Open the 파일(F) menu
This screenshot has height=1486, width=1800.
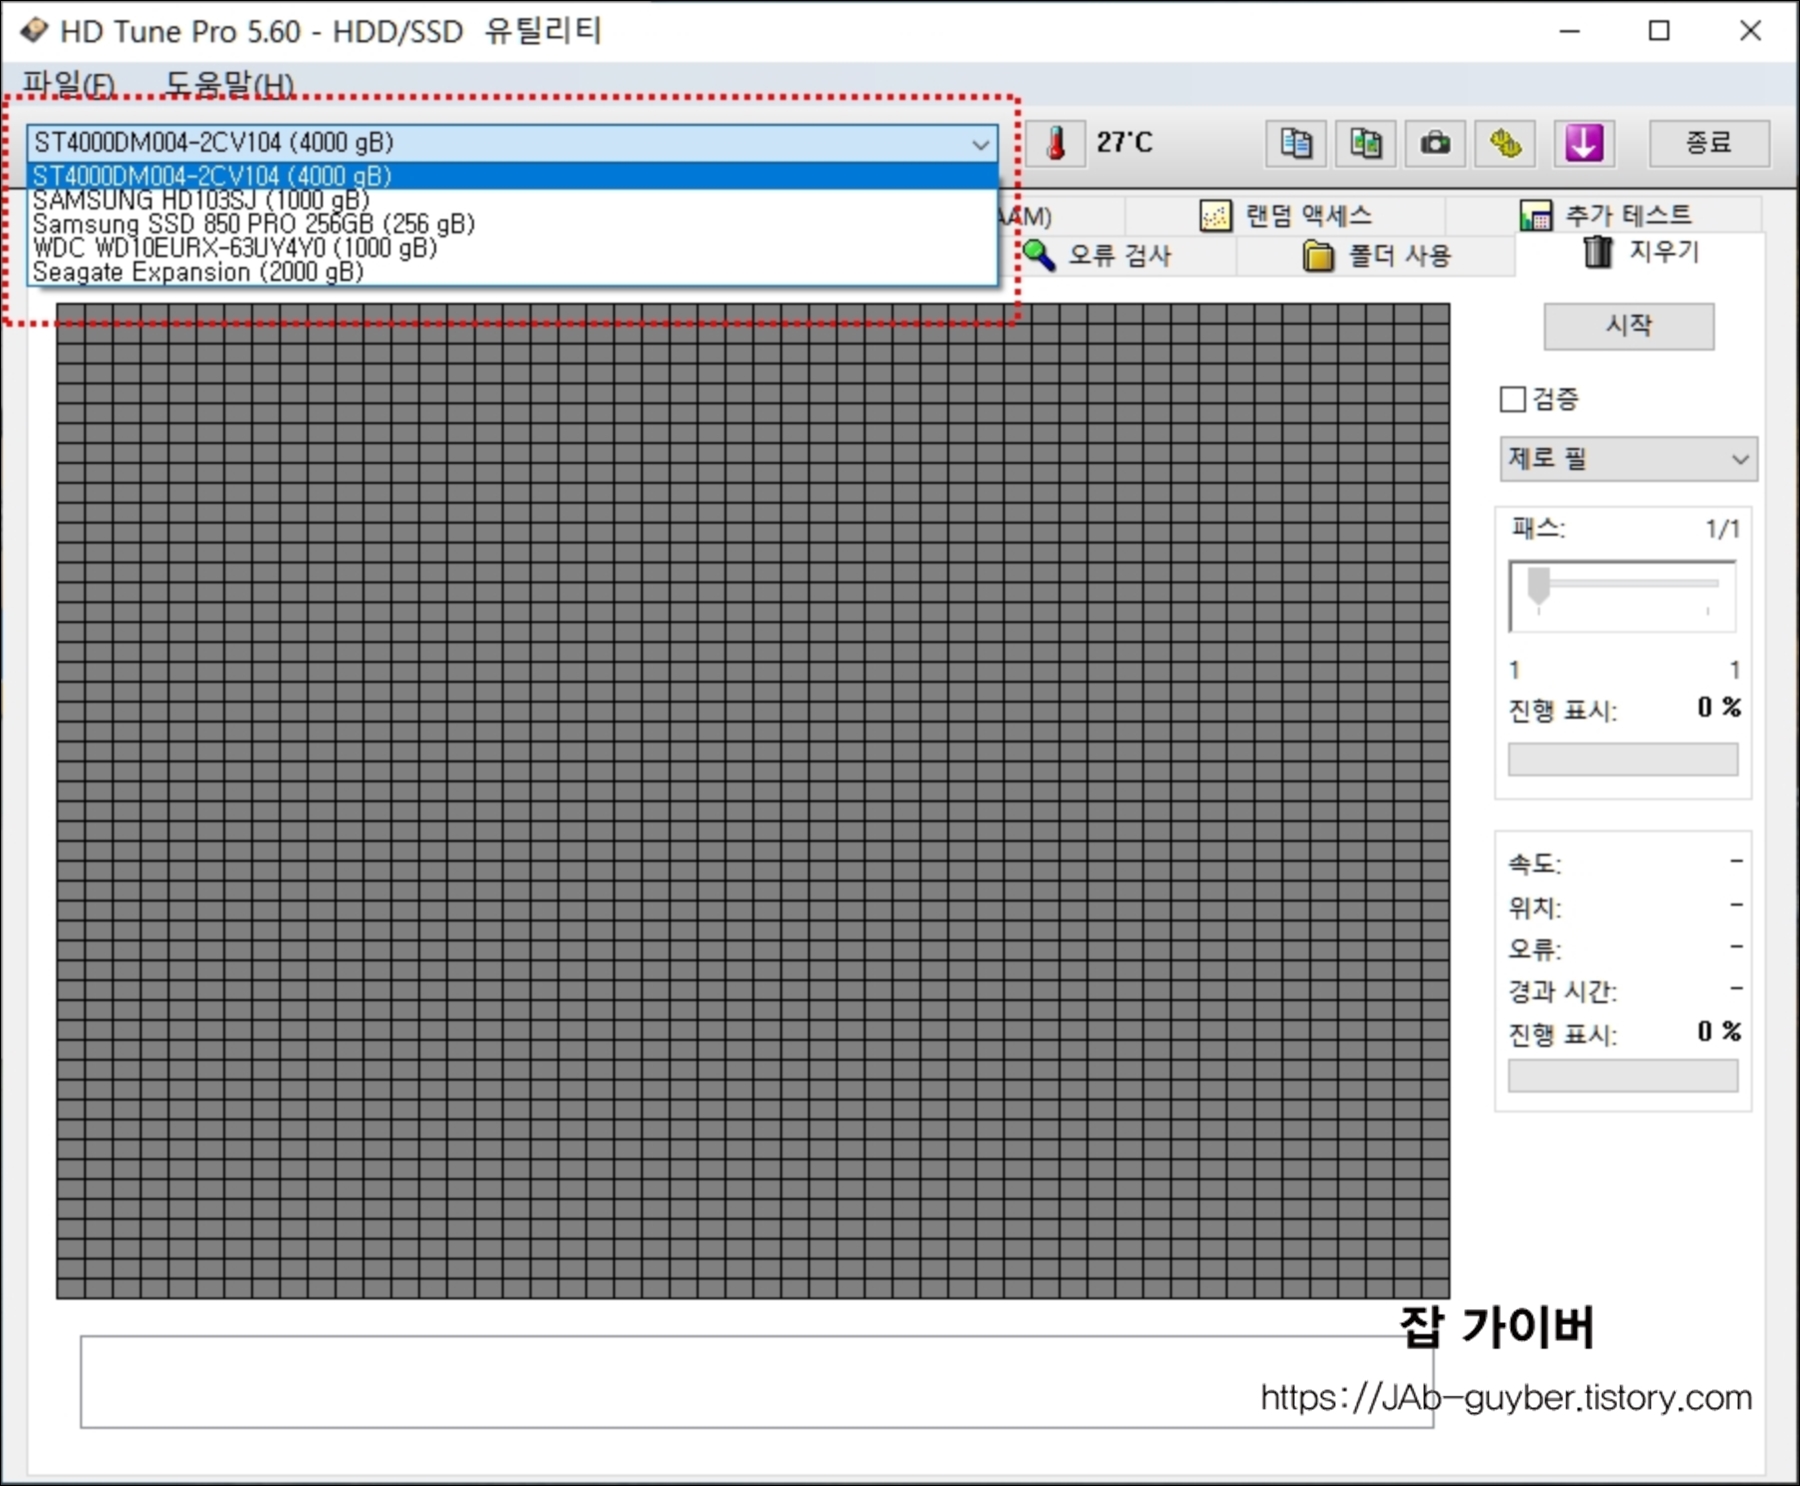coord(68,84)
